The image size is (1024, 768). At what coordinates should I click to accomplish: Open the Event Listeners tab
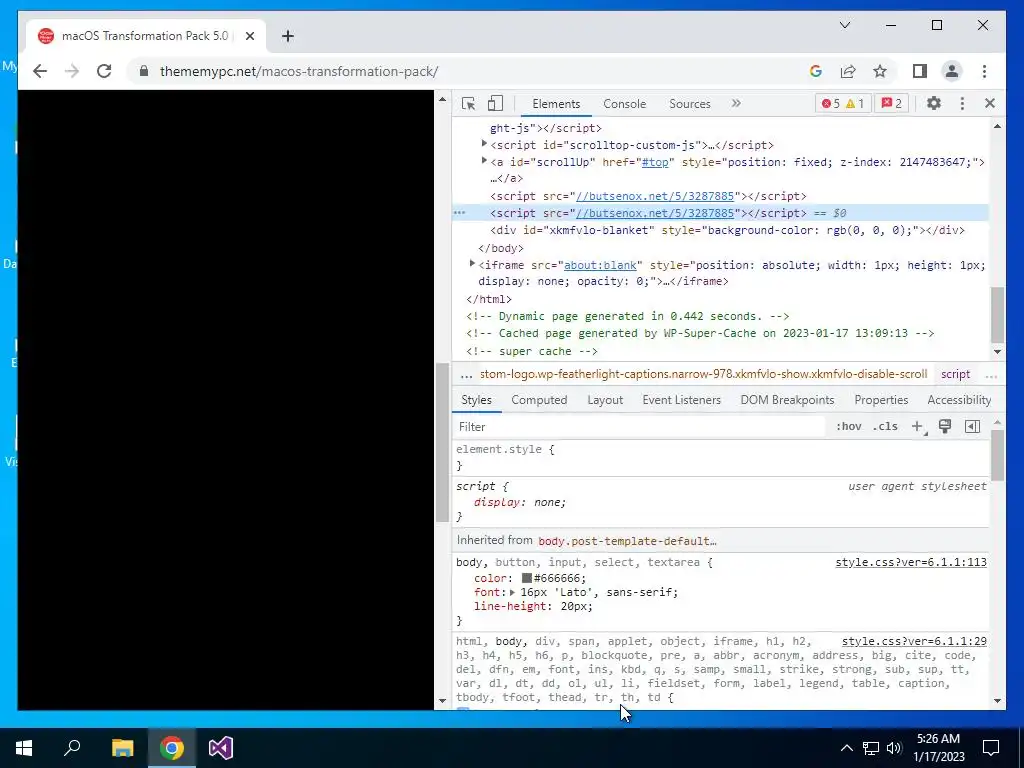tap(681, 400)
